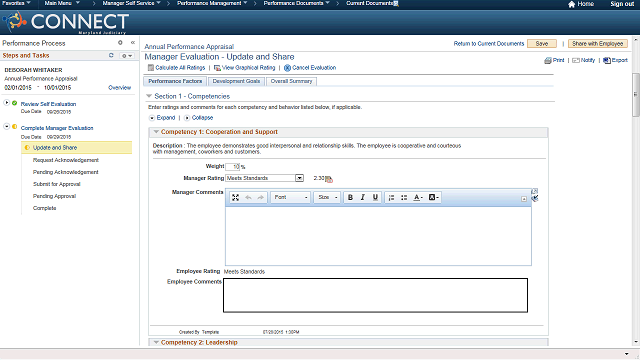Screen dimensions: 640x360
Task: Open the Favorites menu
Action: [16, 3]
